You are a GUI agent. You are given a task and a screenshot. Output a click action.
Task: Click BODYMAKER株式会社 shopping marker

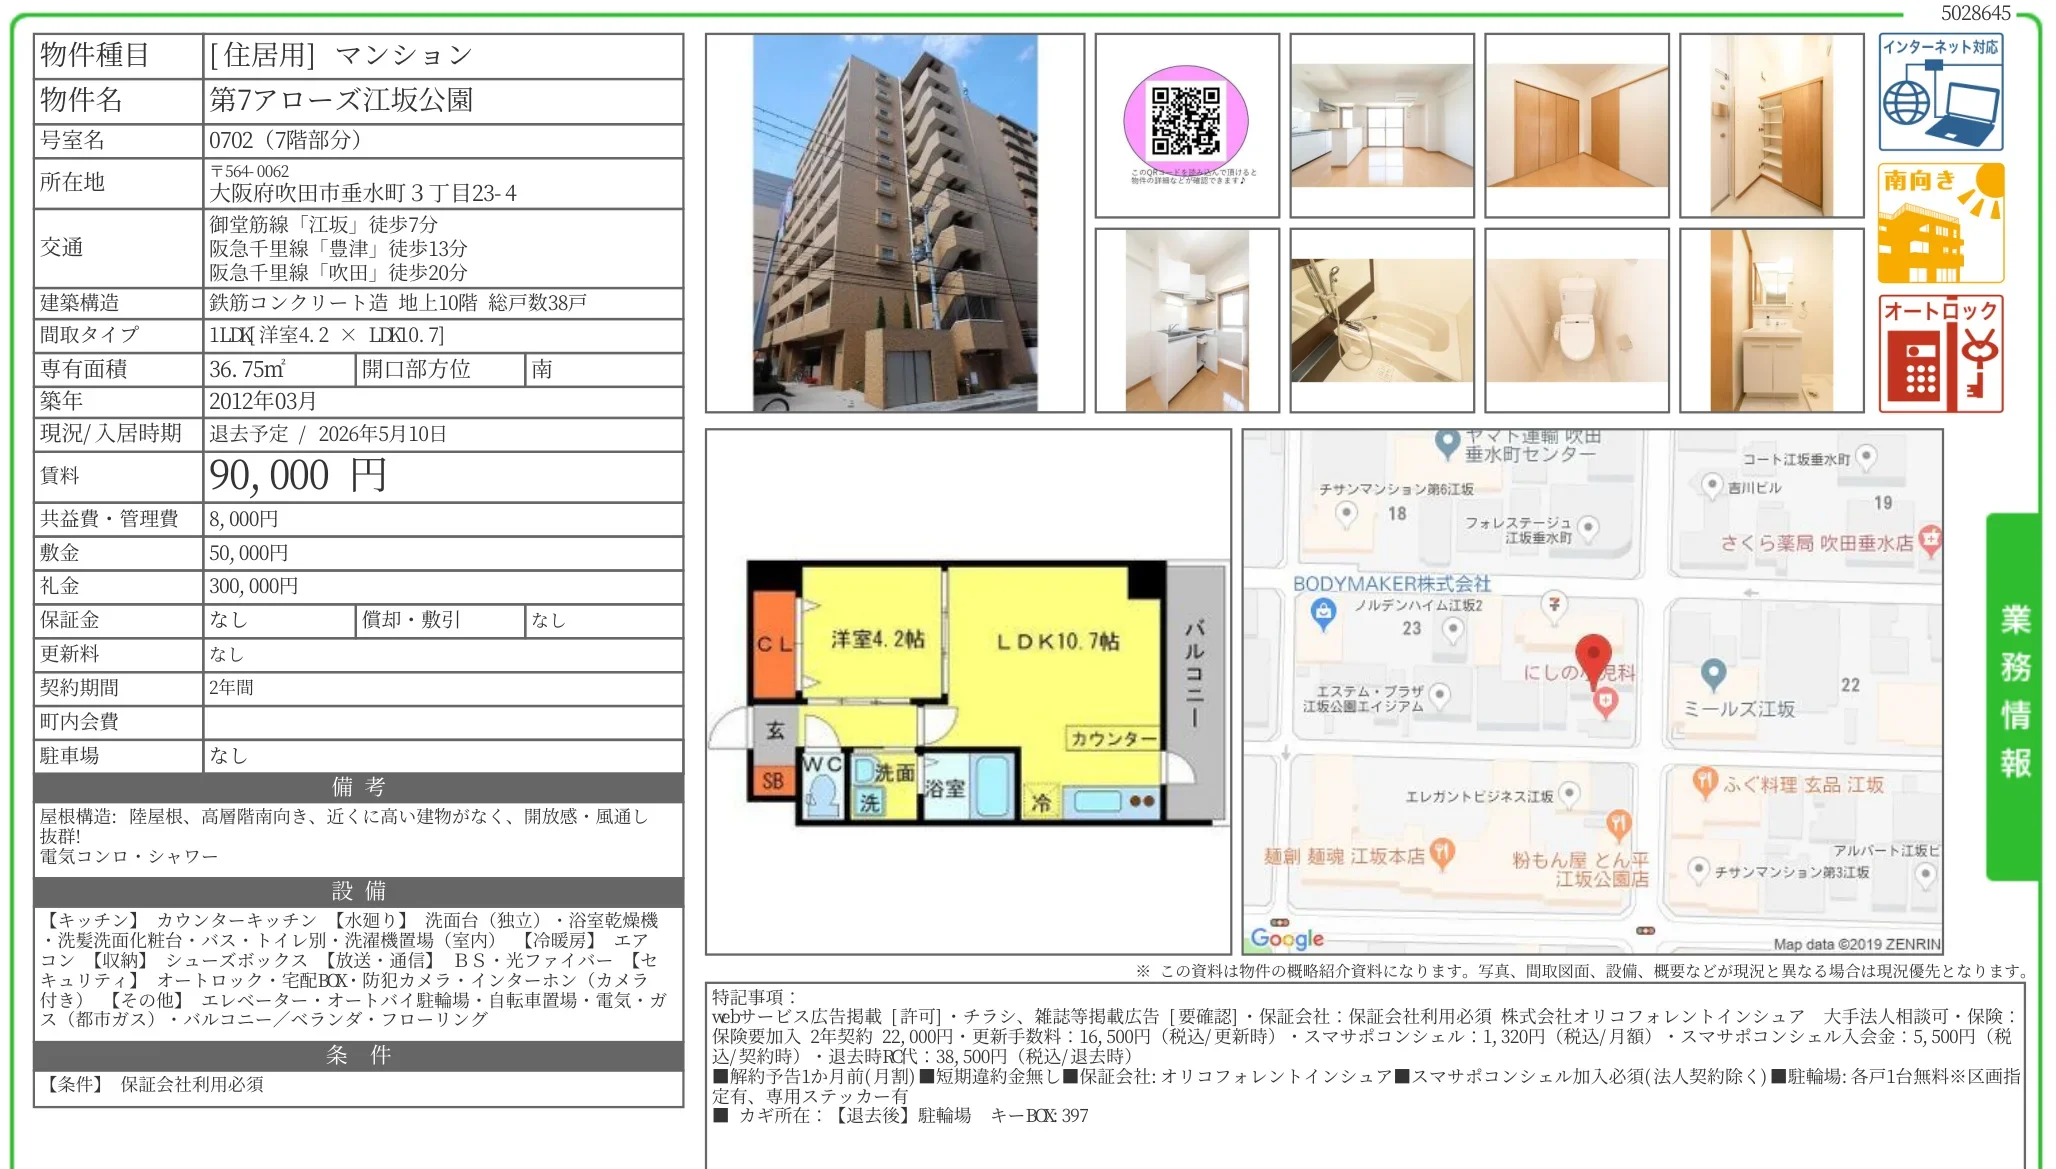pos(1323,612)
